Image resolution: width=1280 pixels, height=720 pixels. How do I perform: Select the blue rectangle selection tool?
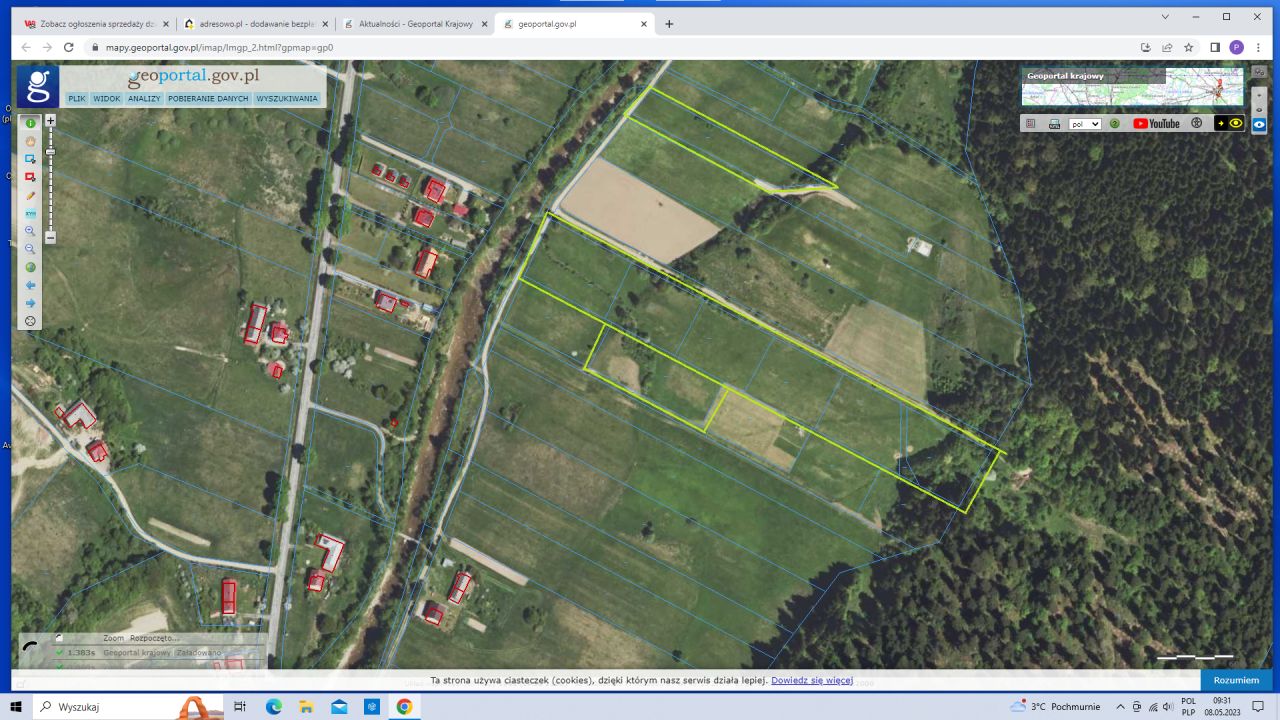pos(30,159)
